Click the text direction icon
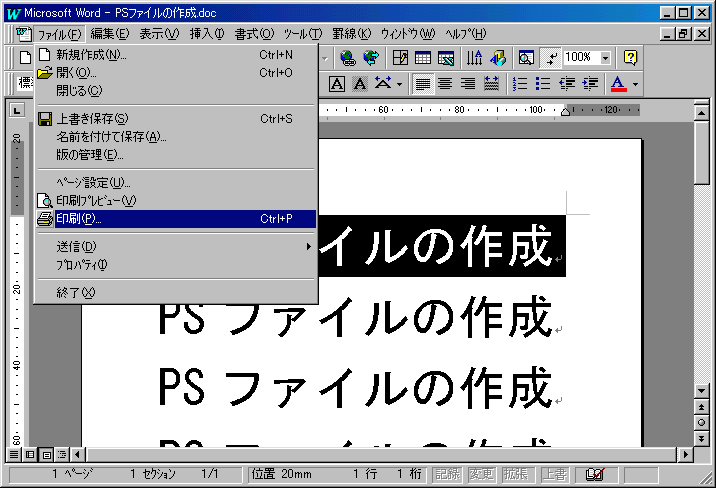The width and height of the screenshot is (716, 488). click(x=474, y=58)
